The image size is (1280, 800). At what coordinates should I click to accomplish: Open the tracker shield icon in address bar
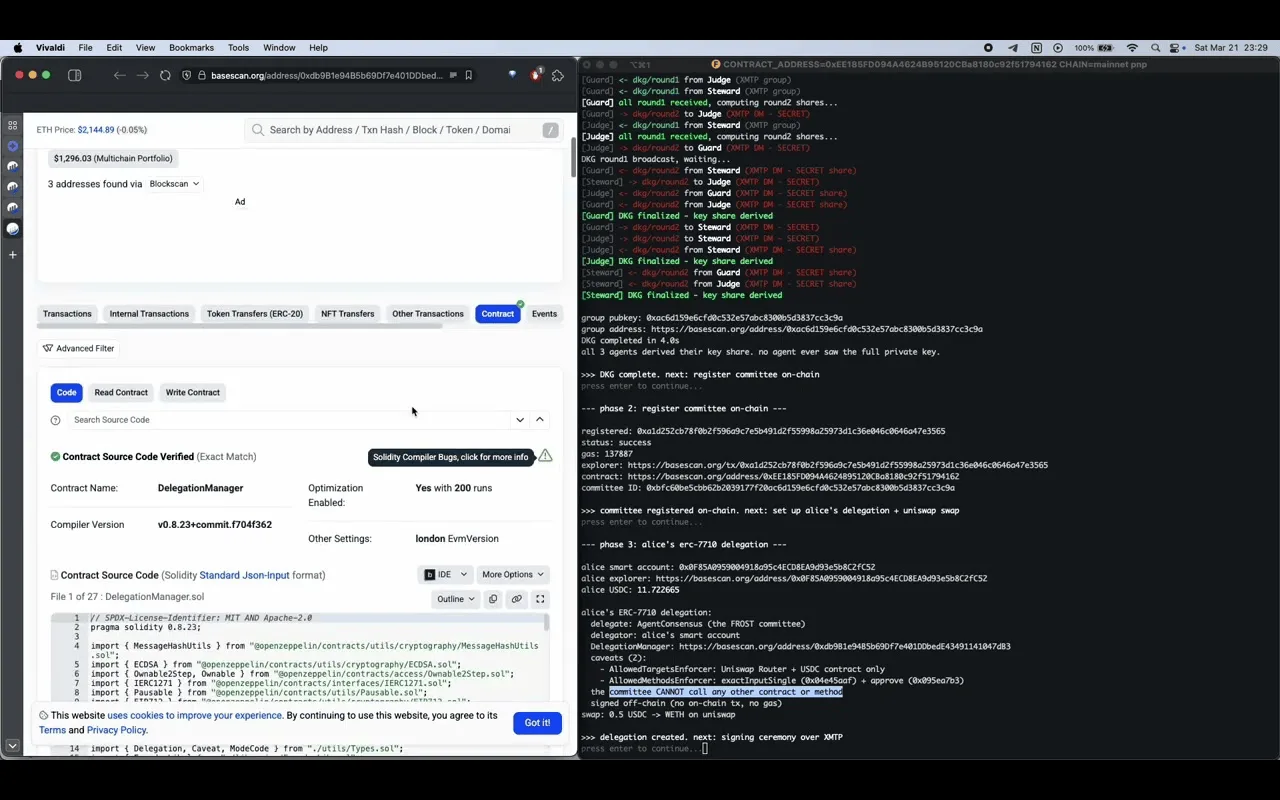(186, 75)
